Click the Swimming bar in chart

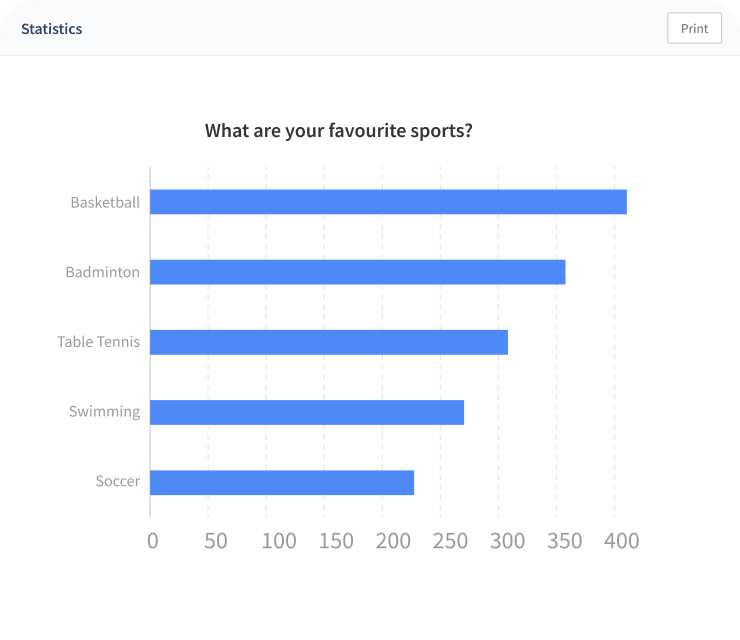tap(307, 413)
